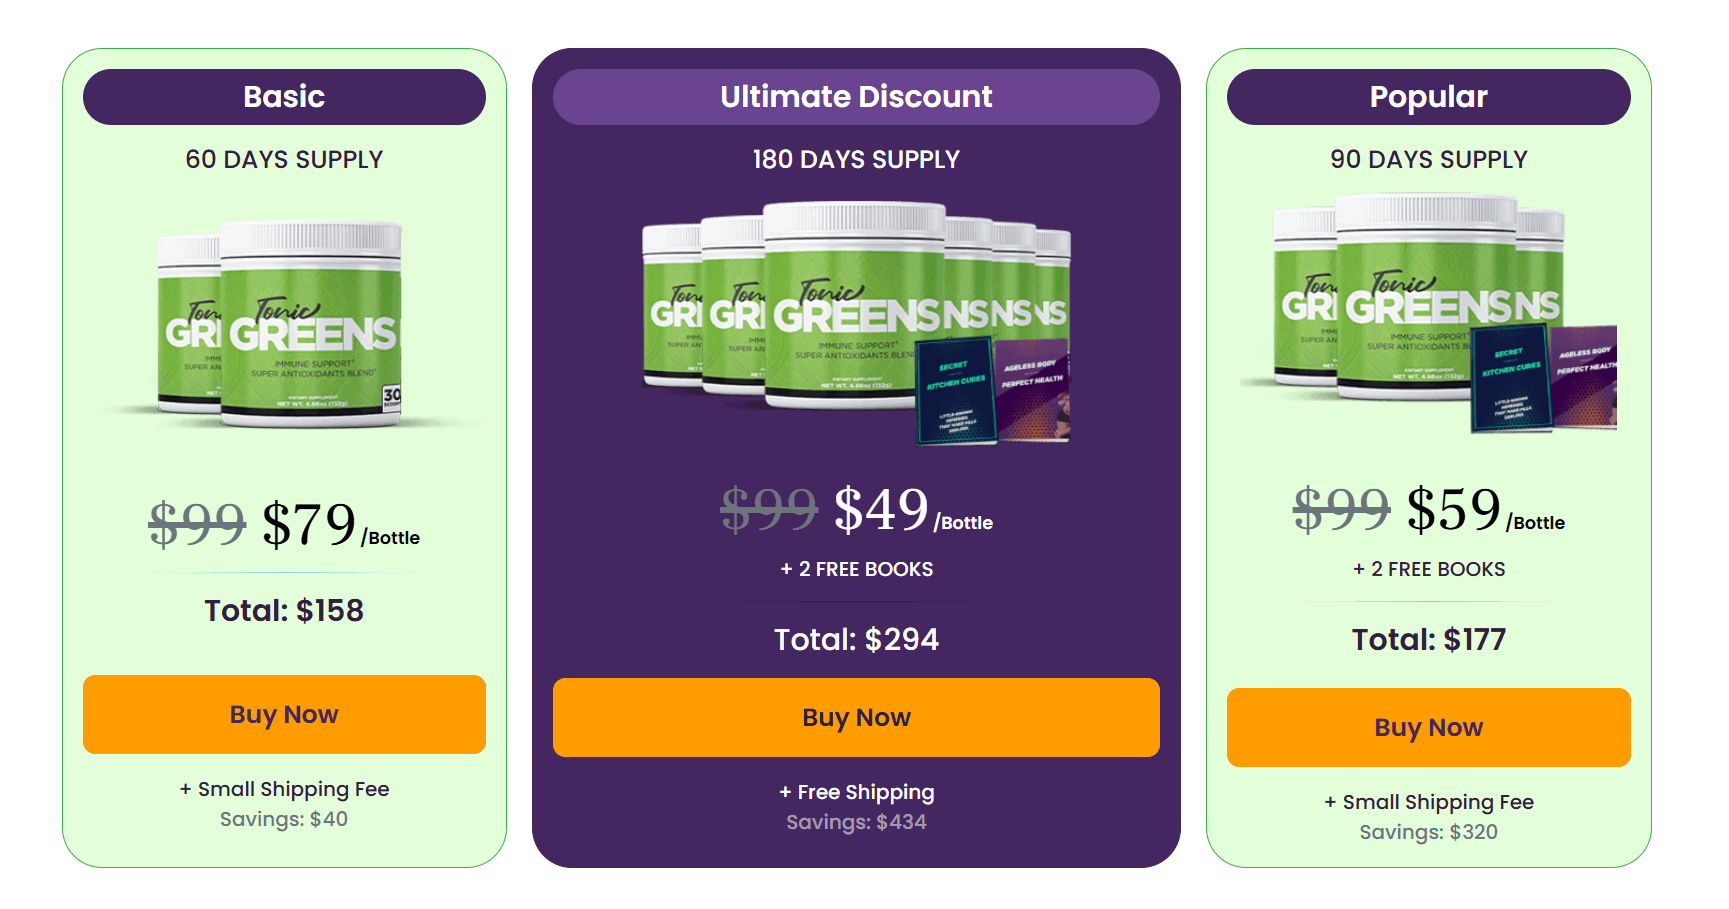Click the + 2 FREE BOOKS text in Popular plan
1729x909 pixels.
pos(1428,568)
